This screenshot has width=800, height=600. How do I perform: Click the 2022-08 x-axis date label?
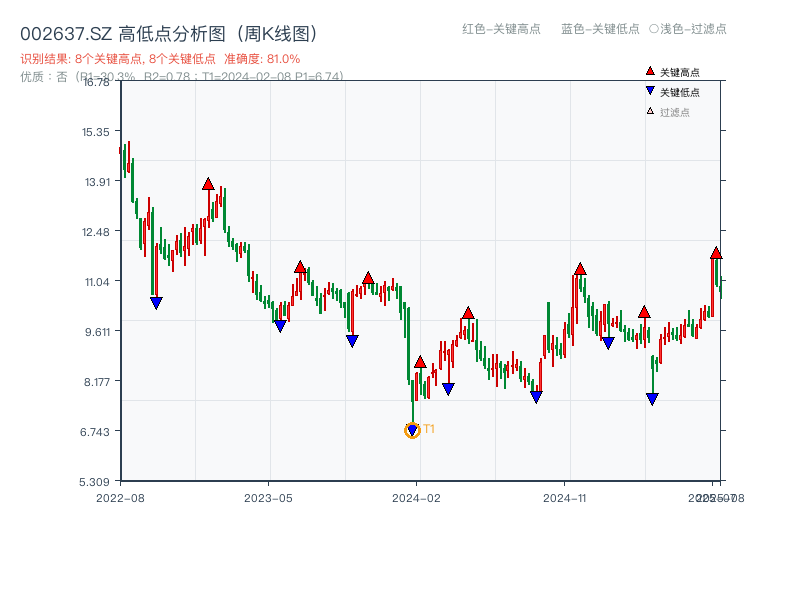(x=120, y=497)
